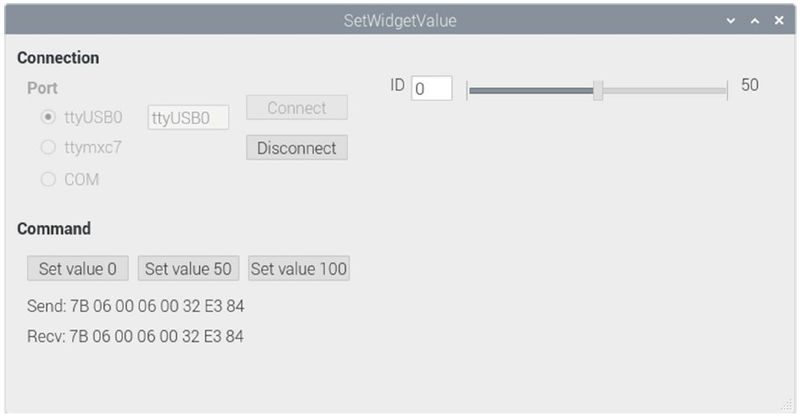Select the COM port radio button
Screen dimensions: 800x416
click(47, 180)
